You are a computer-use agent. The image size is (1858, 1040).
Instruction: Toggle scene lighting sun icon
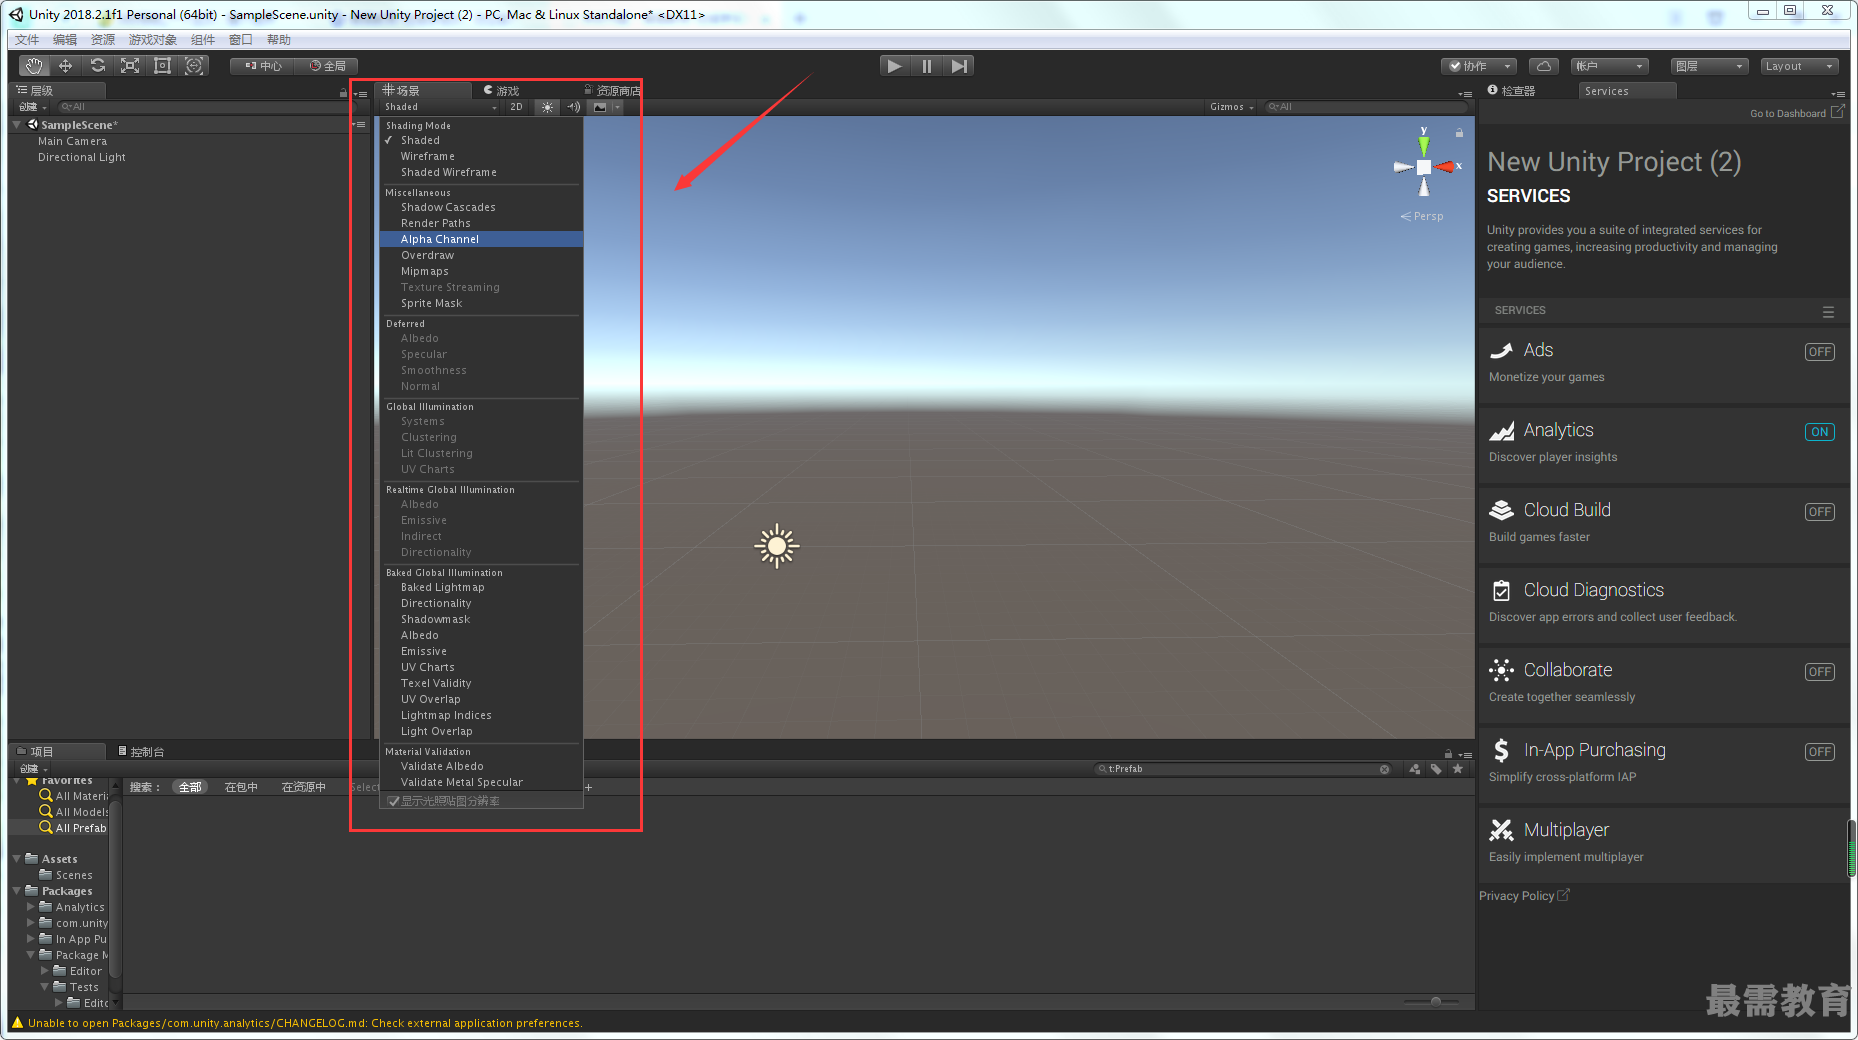tap(547, 107)
